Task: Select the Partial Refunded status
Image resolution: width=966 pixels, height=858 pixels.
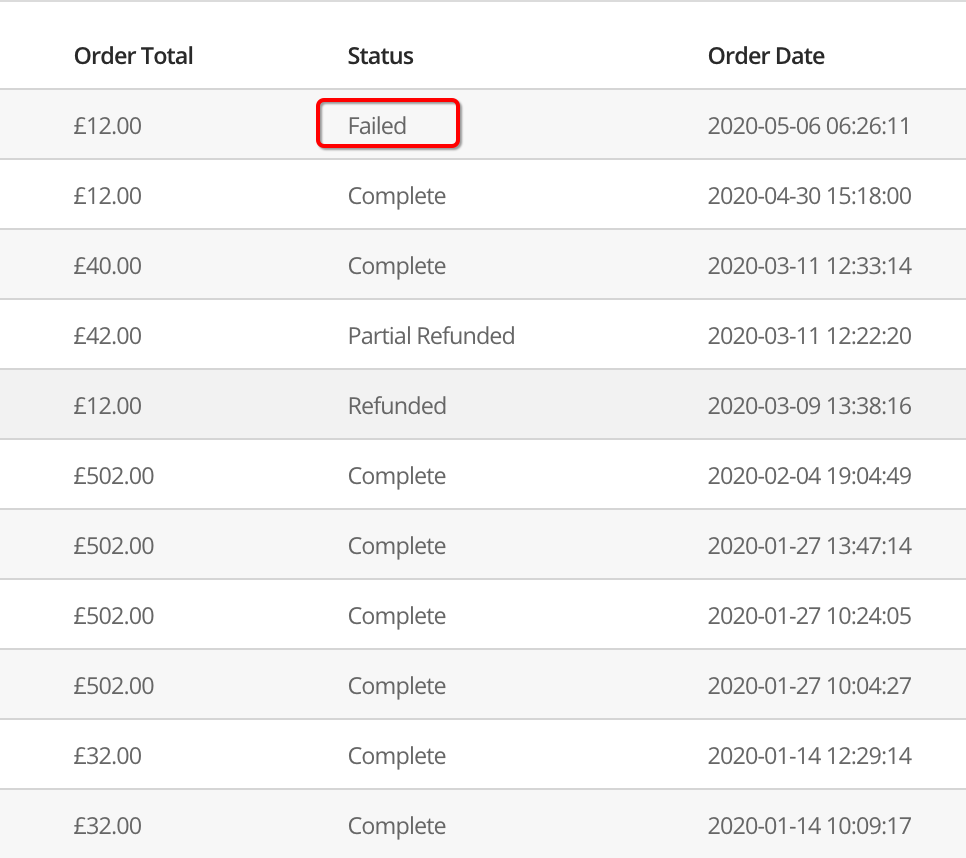Action: pos(431,336)
